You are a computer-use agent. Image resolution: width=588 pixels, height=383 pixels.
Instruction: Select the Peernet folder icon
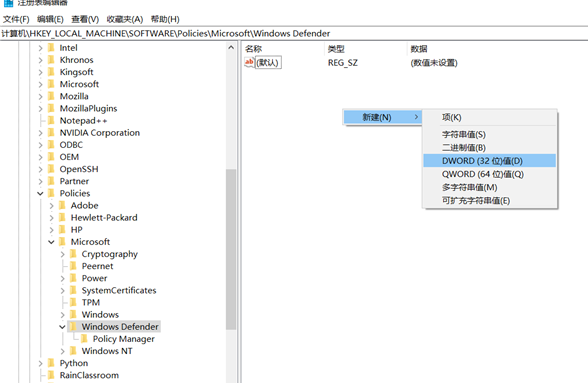[74, 266]
